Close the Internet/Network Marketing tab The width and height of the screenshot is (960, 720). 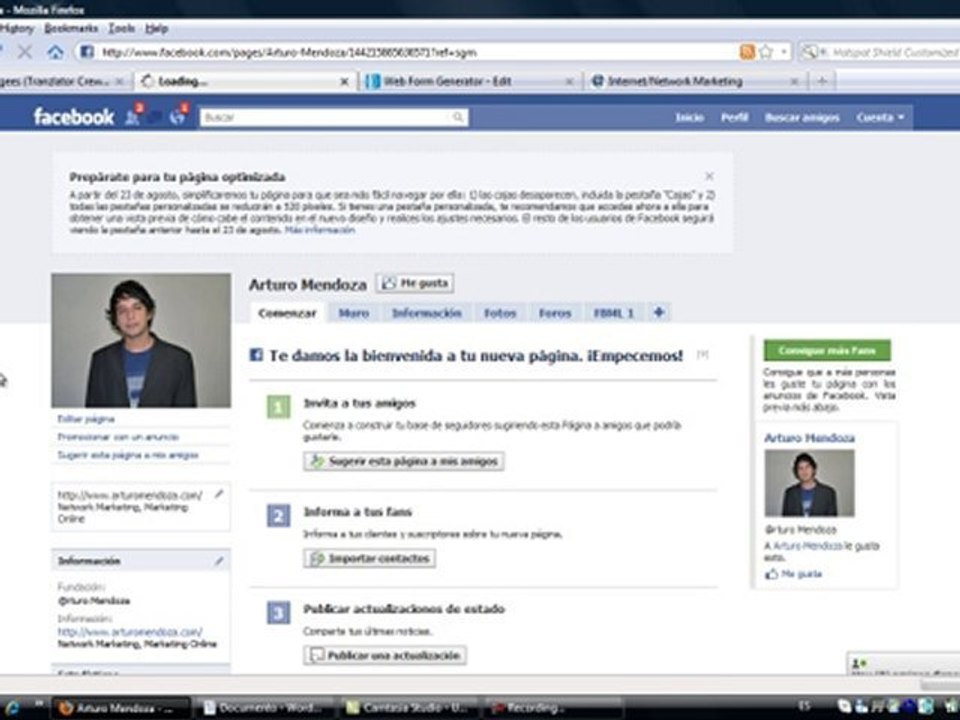click(x=794, y=81)
